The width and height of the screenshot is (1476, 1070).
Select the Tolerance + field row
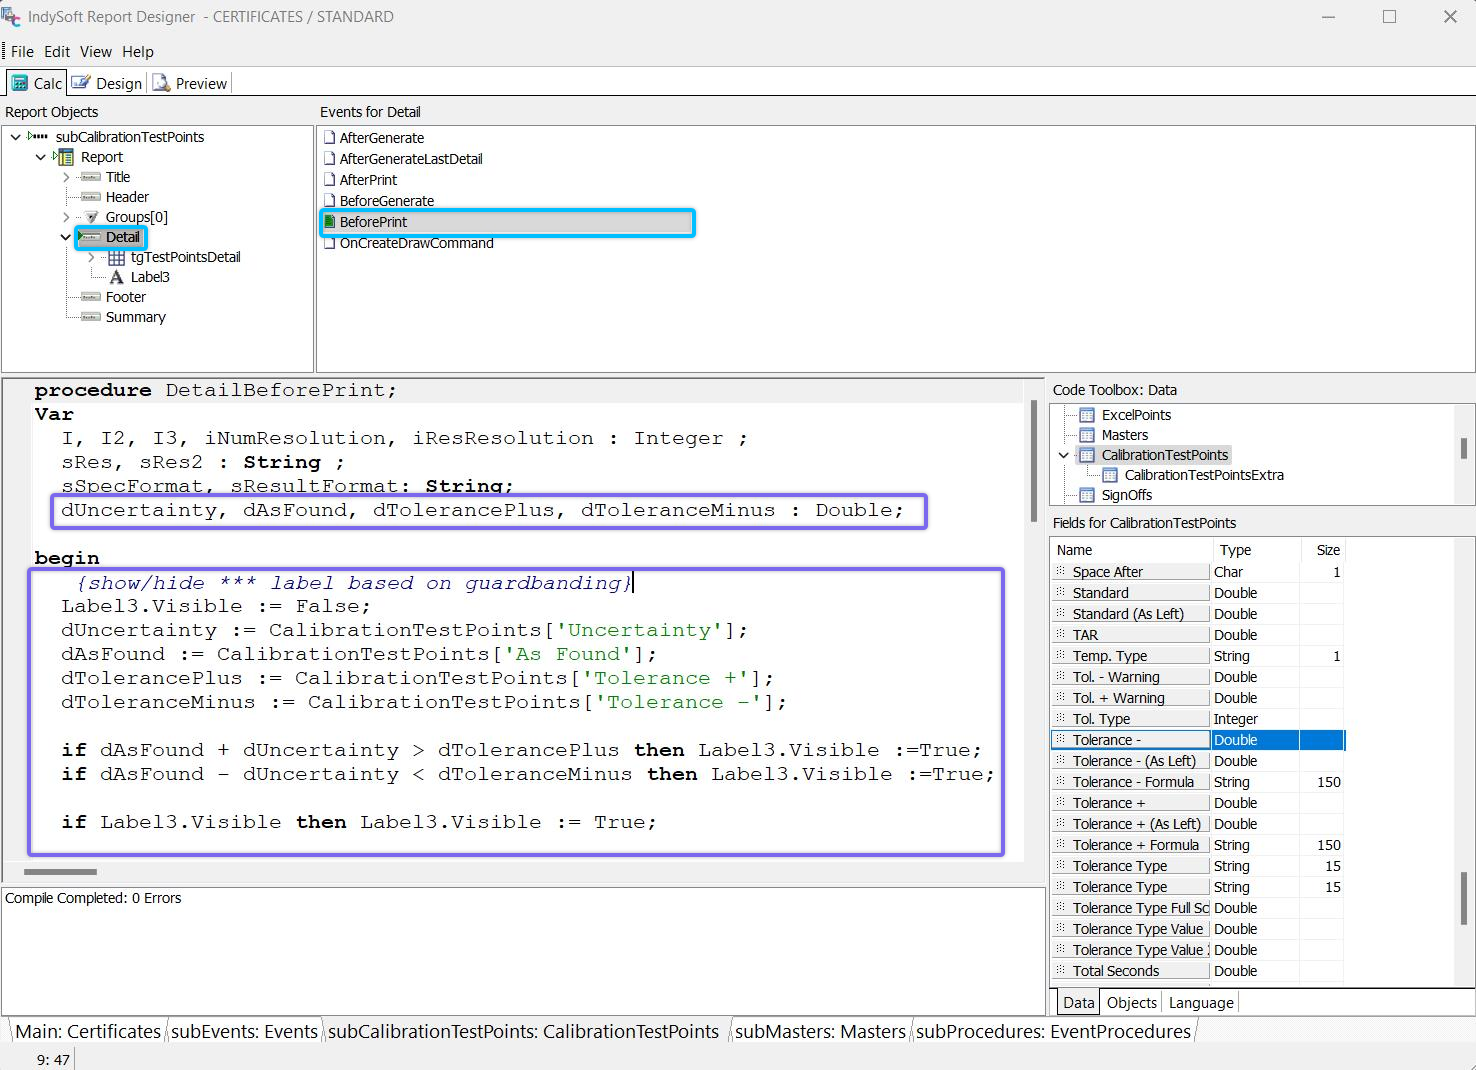tap(1108, 803)
